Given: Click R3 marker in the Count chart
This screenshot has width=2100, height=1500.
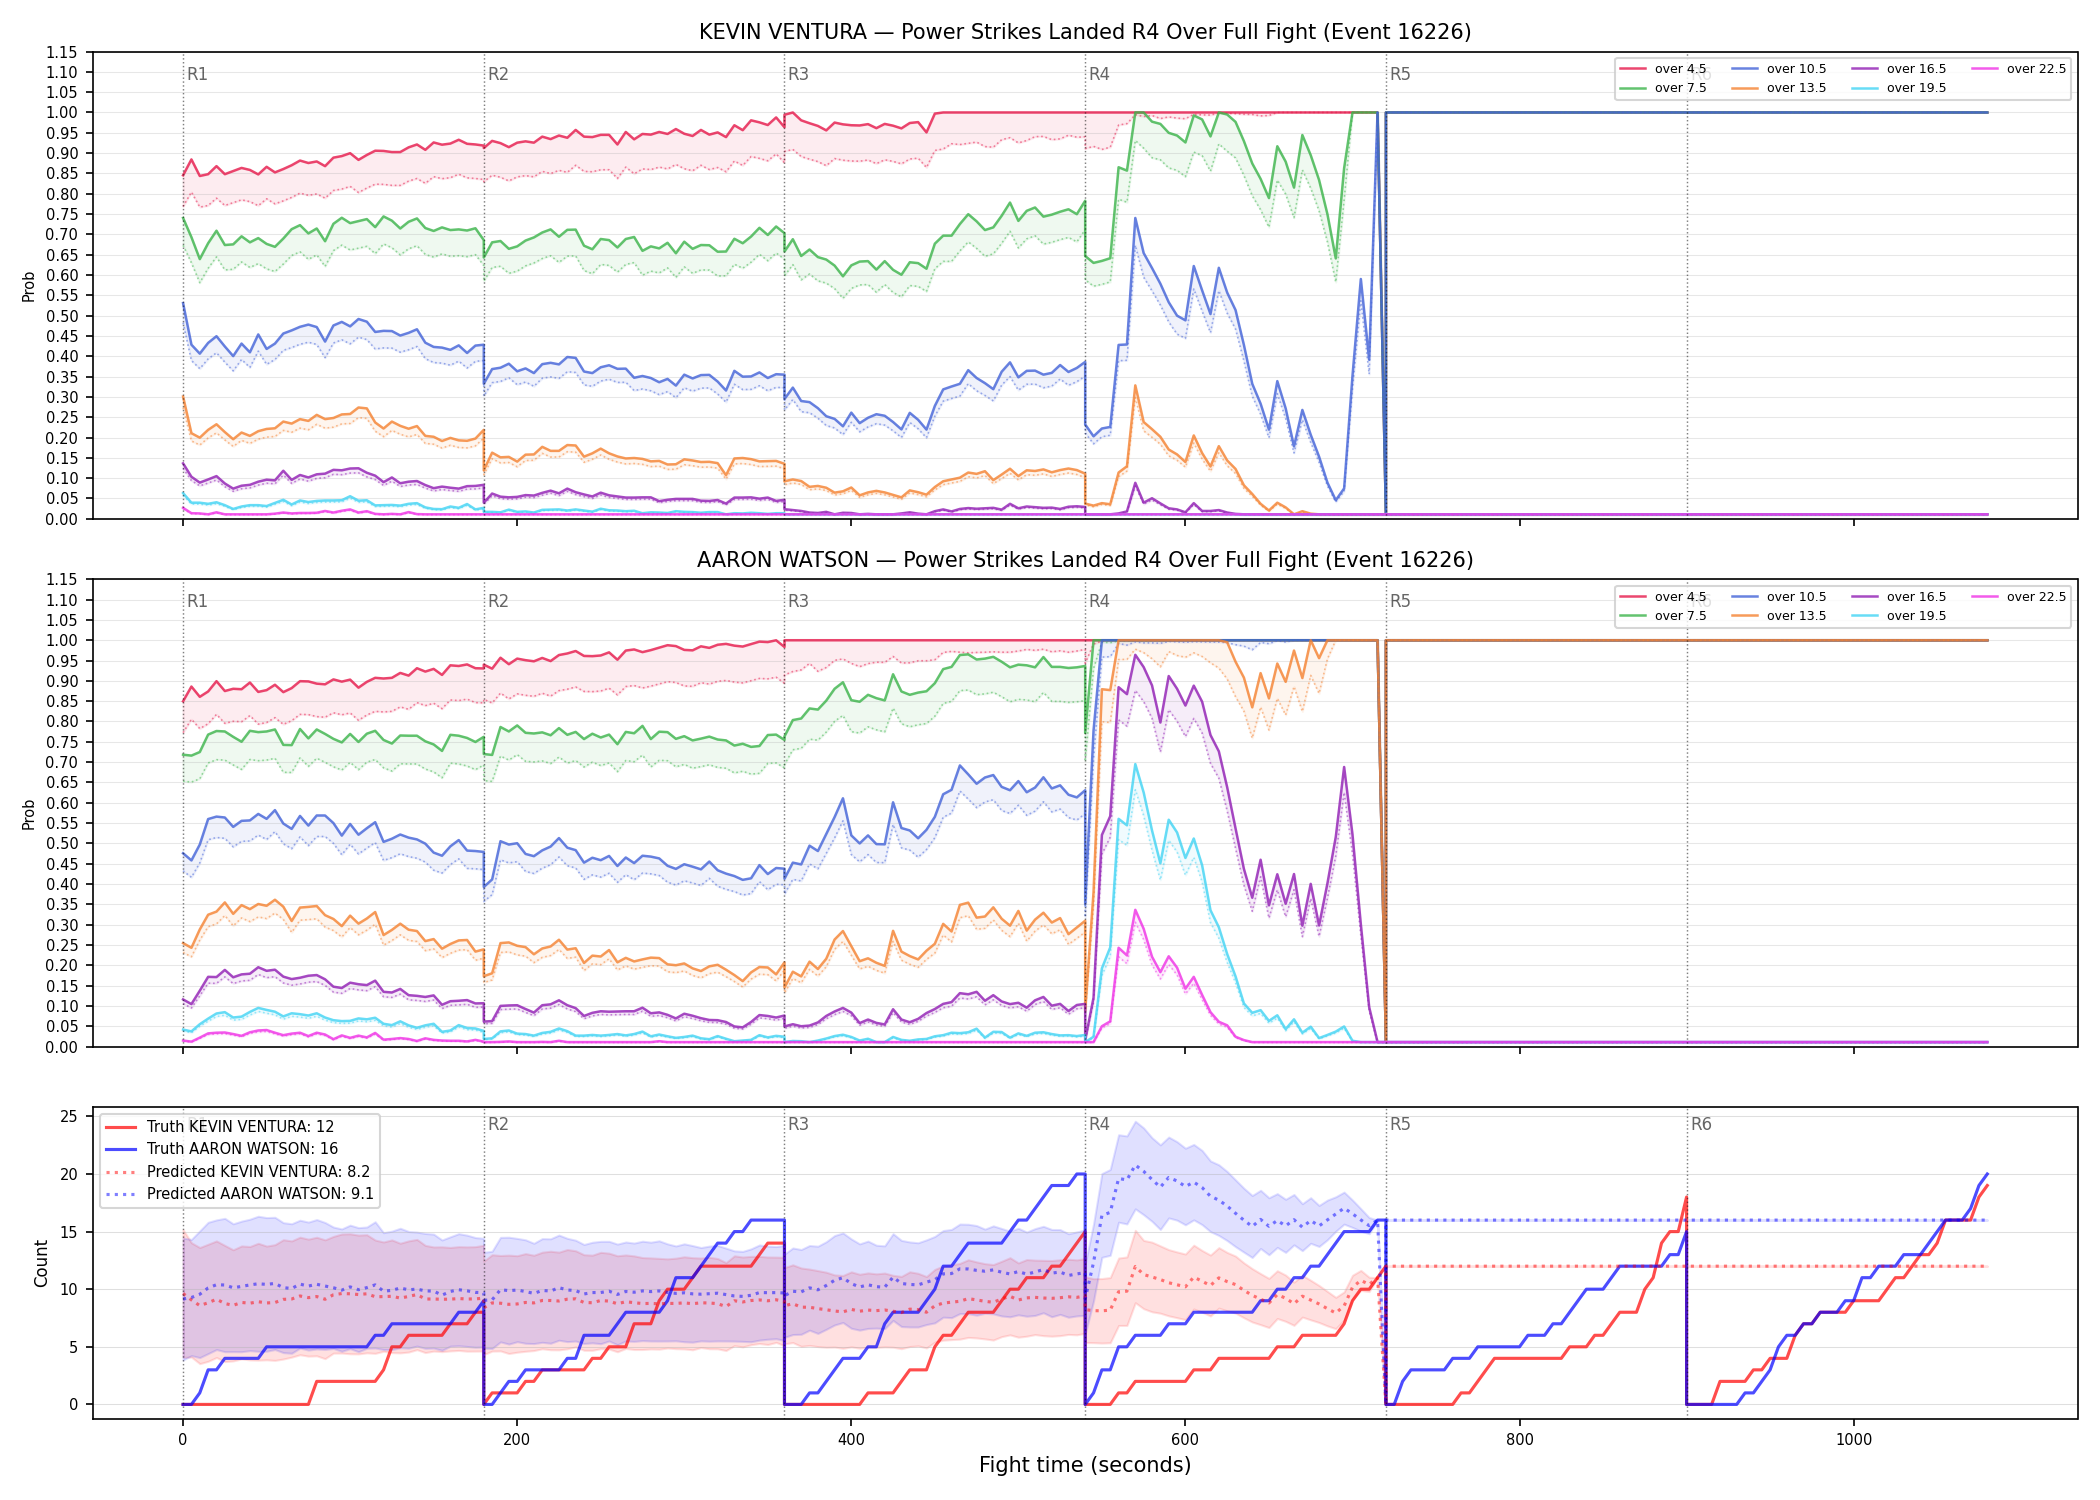Looking at the screenshot, I should pyautogui.click(x=798, y=1124).
